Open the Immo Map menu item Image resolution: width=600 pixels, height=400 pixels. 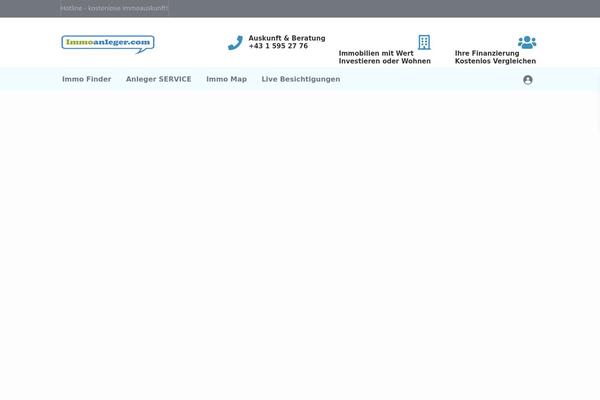pyautogui.click(x=227, y=79)
